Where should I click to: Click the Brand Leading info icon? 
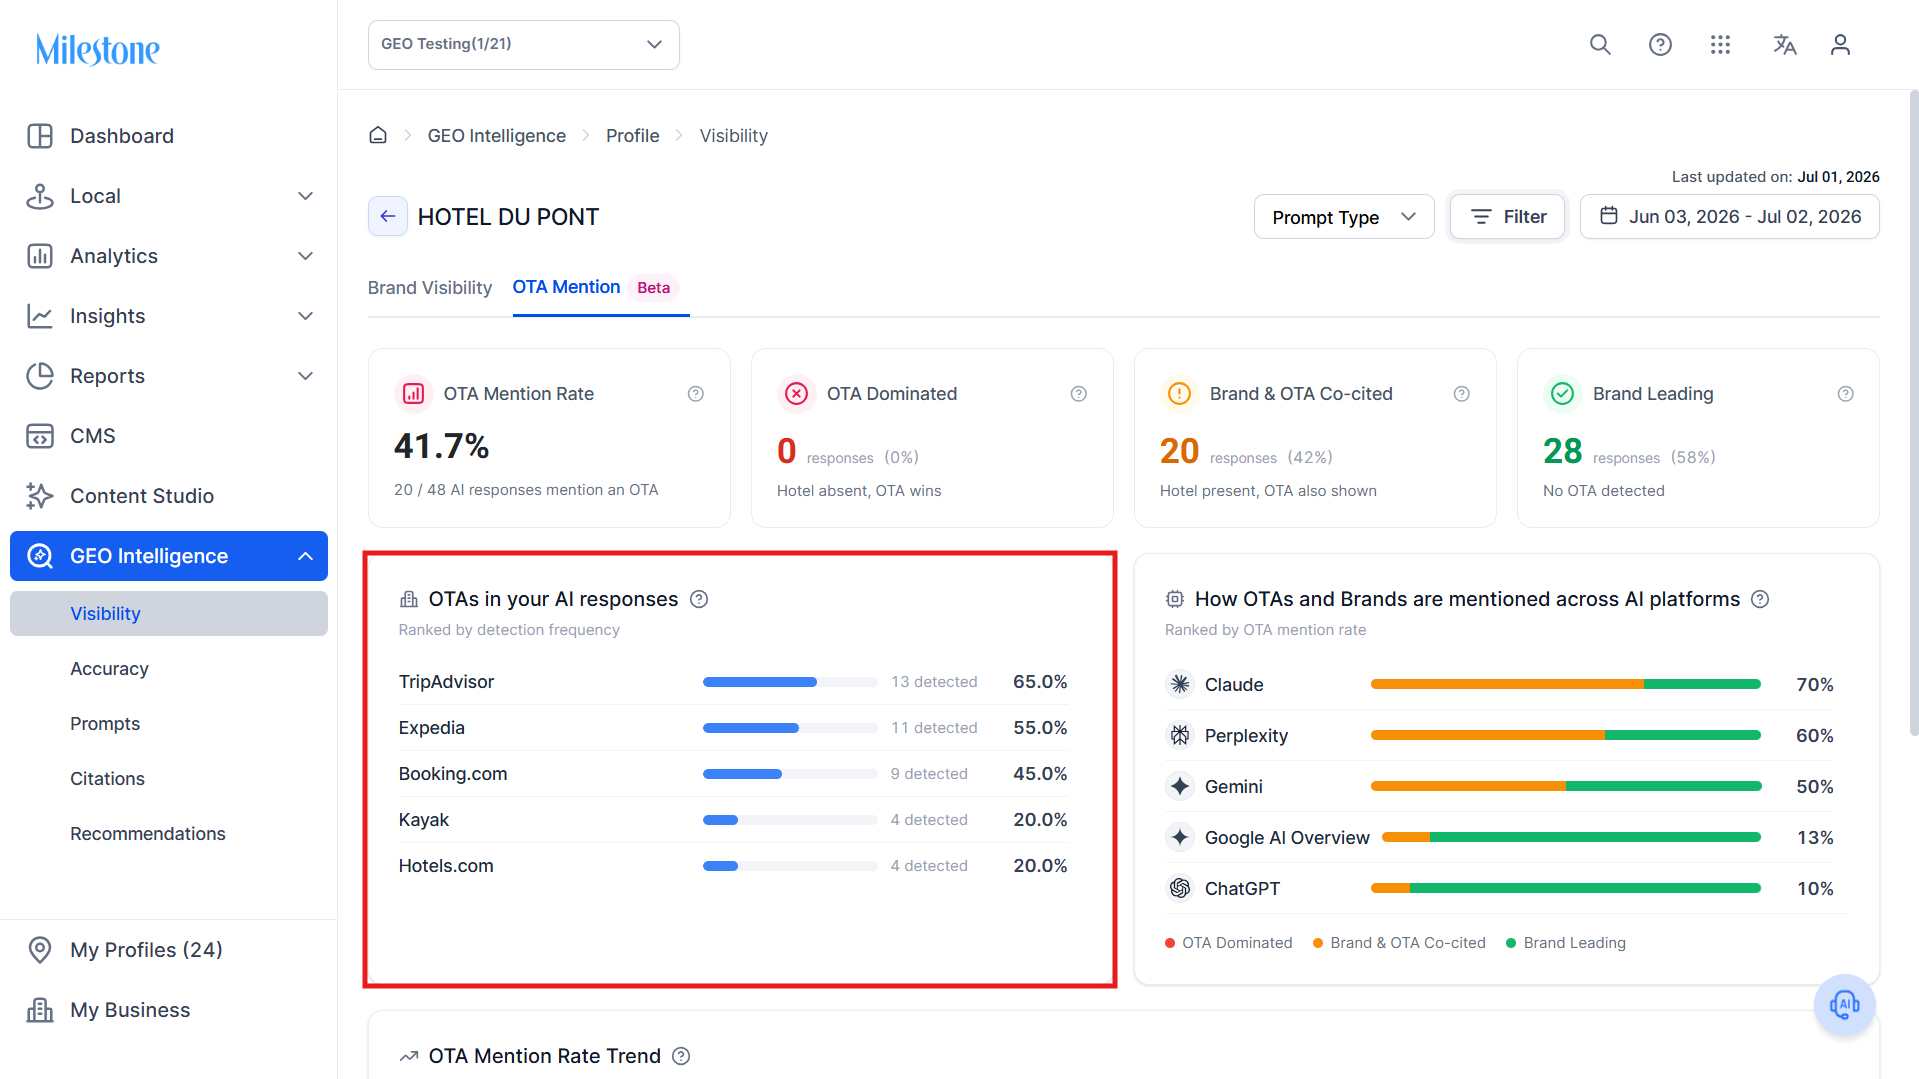coord(1846,394)
